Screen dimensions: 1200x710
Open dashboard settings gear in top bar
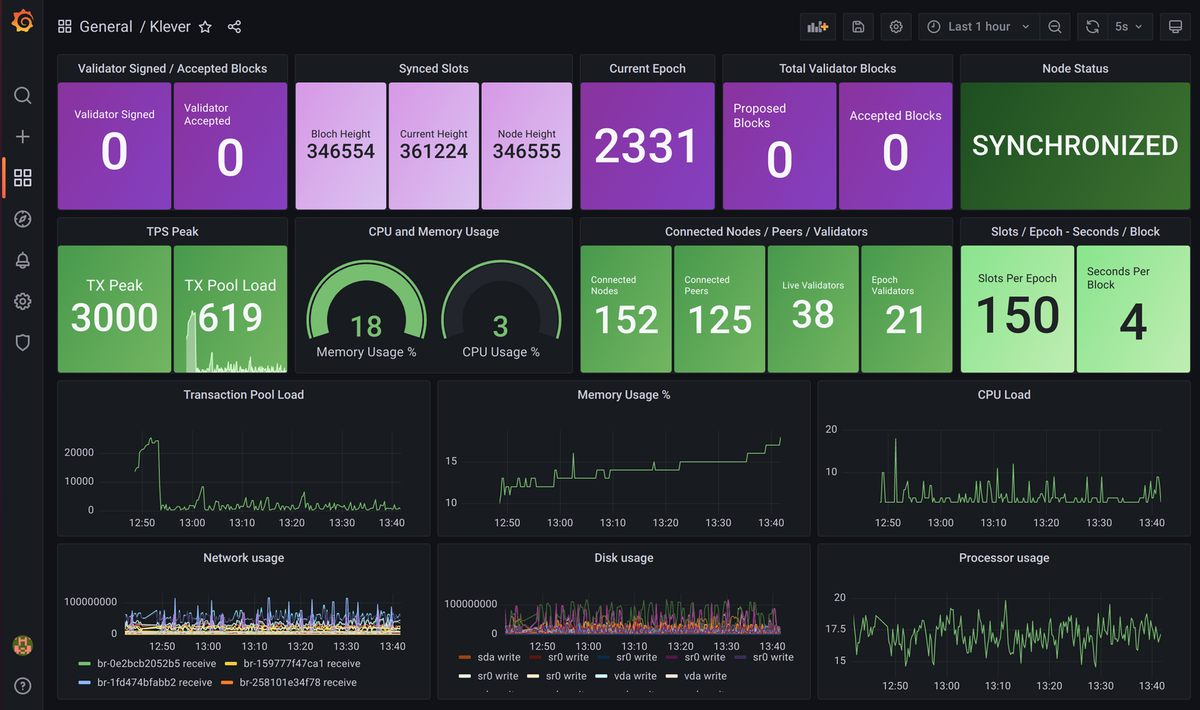[x=896, y=27]
